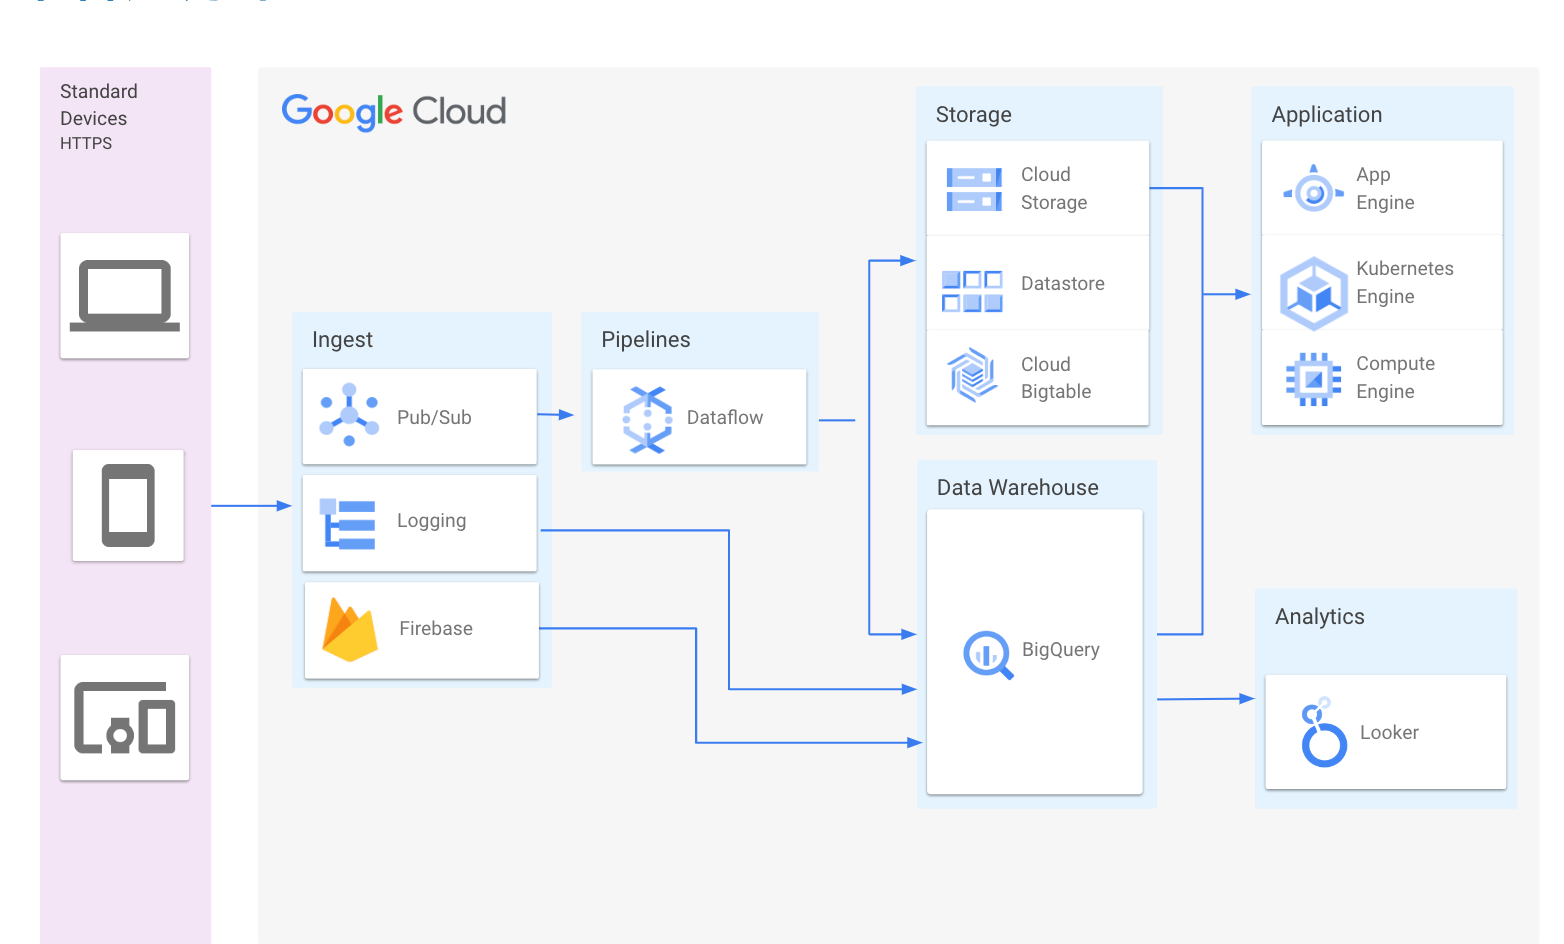Click the Cloud Bigtable icon
This screenshot has width=1564, height=944.
pos(972,375)
